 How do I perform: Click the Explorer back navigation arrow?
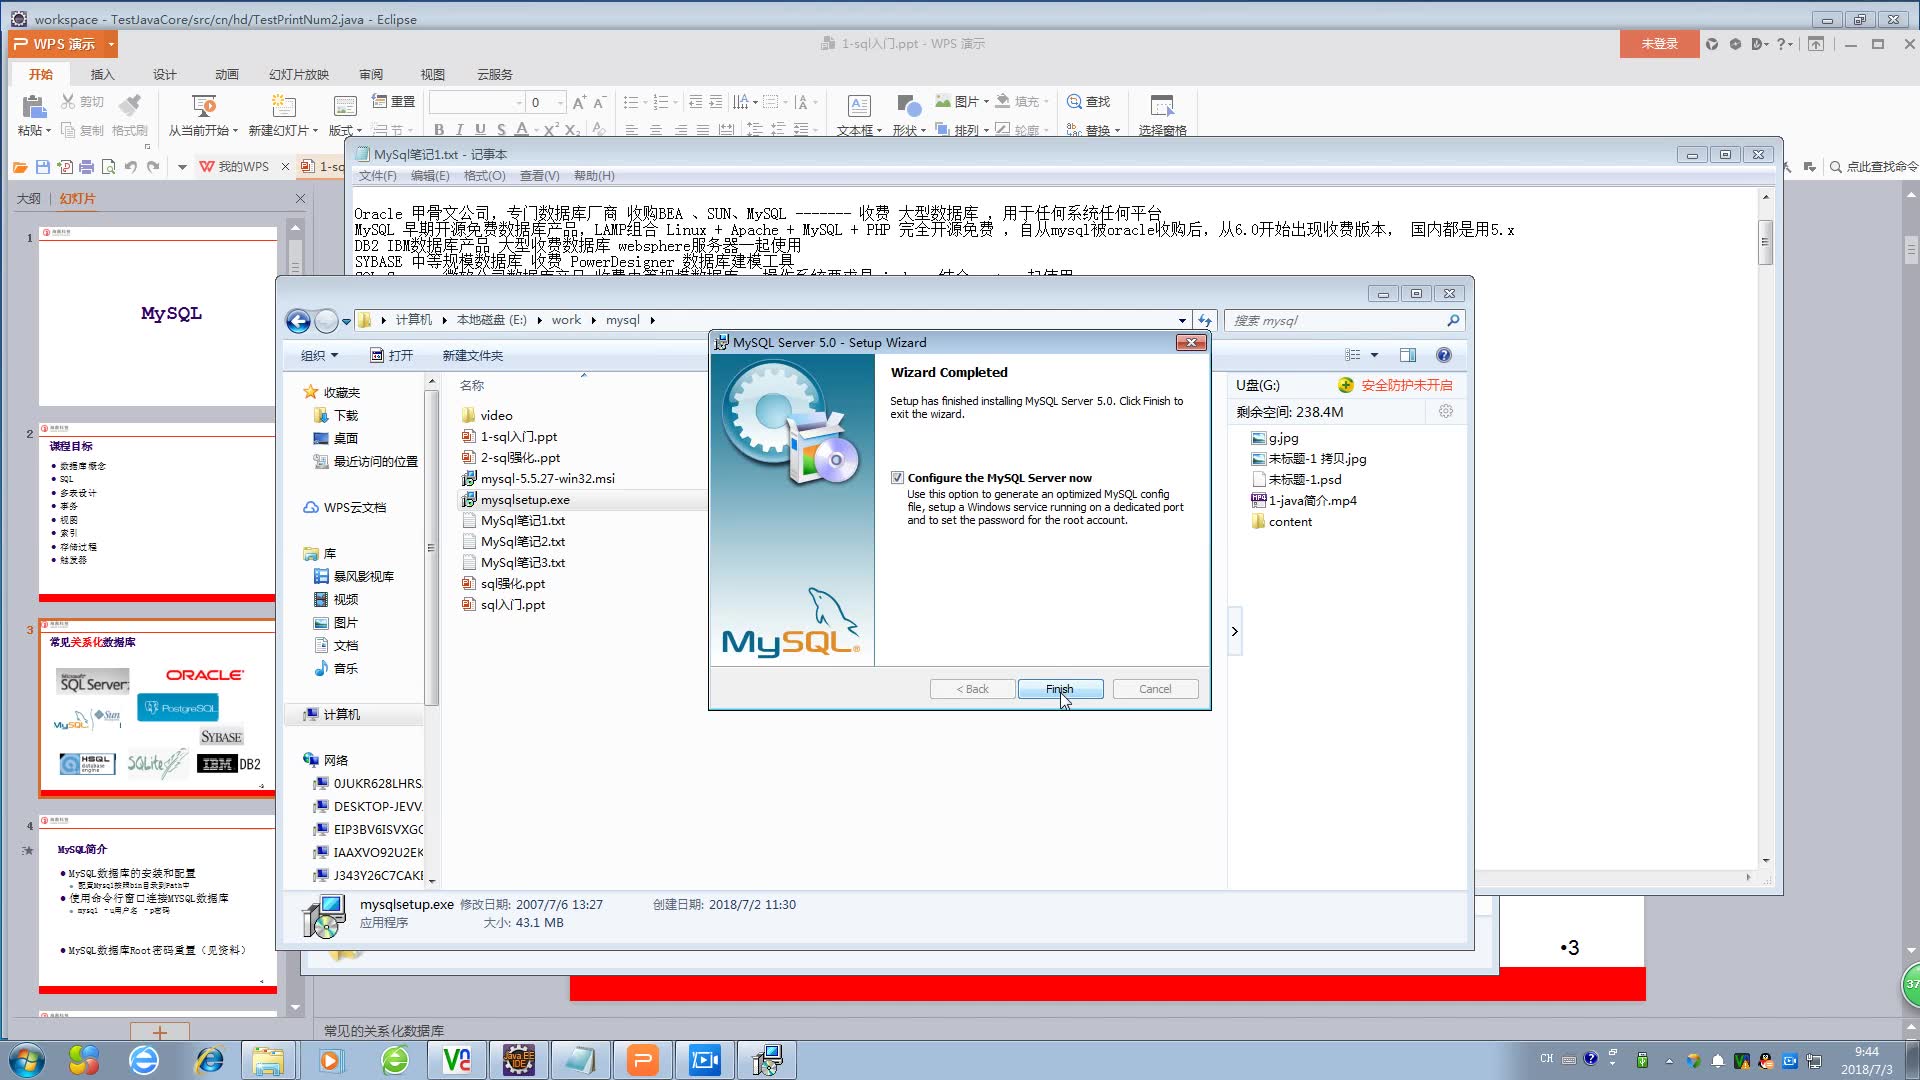coord(298,321)
